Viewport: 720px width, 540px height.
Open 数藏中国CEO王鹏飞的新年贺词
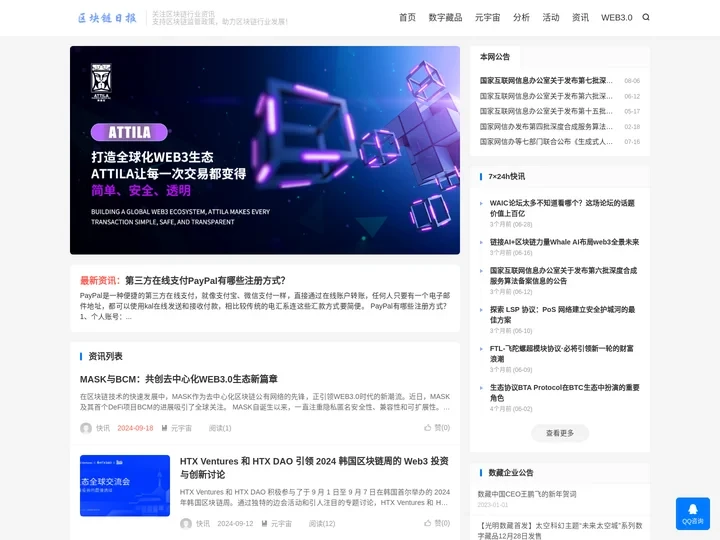pos(527,494)
